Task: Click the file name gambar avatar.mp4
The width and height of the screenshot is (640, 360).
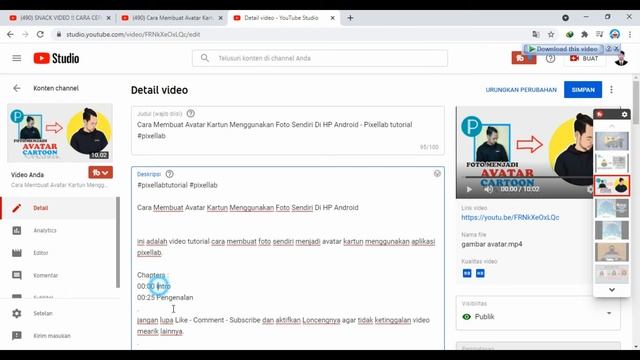Action: pyautogui.click(x=491, y=244)
